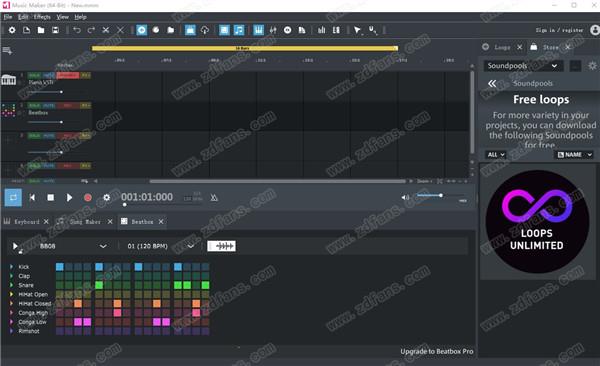Toggle SOLO on the Beatbox track
Viewport: 600px width, 366px height.
(x=34, y=105)
